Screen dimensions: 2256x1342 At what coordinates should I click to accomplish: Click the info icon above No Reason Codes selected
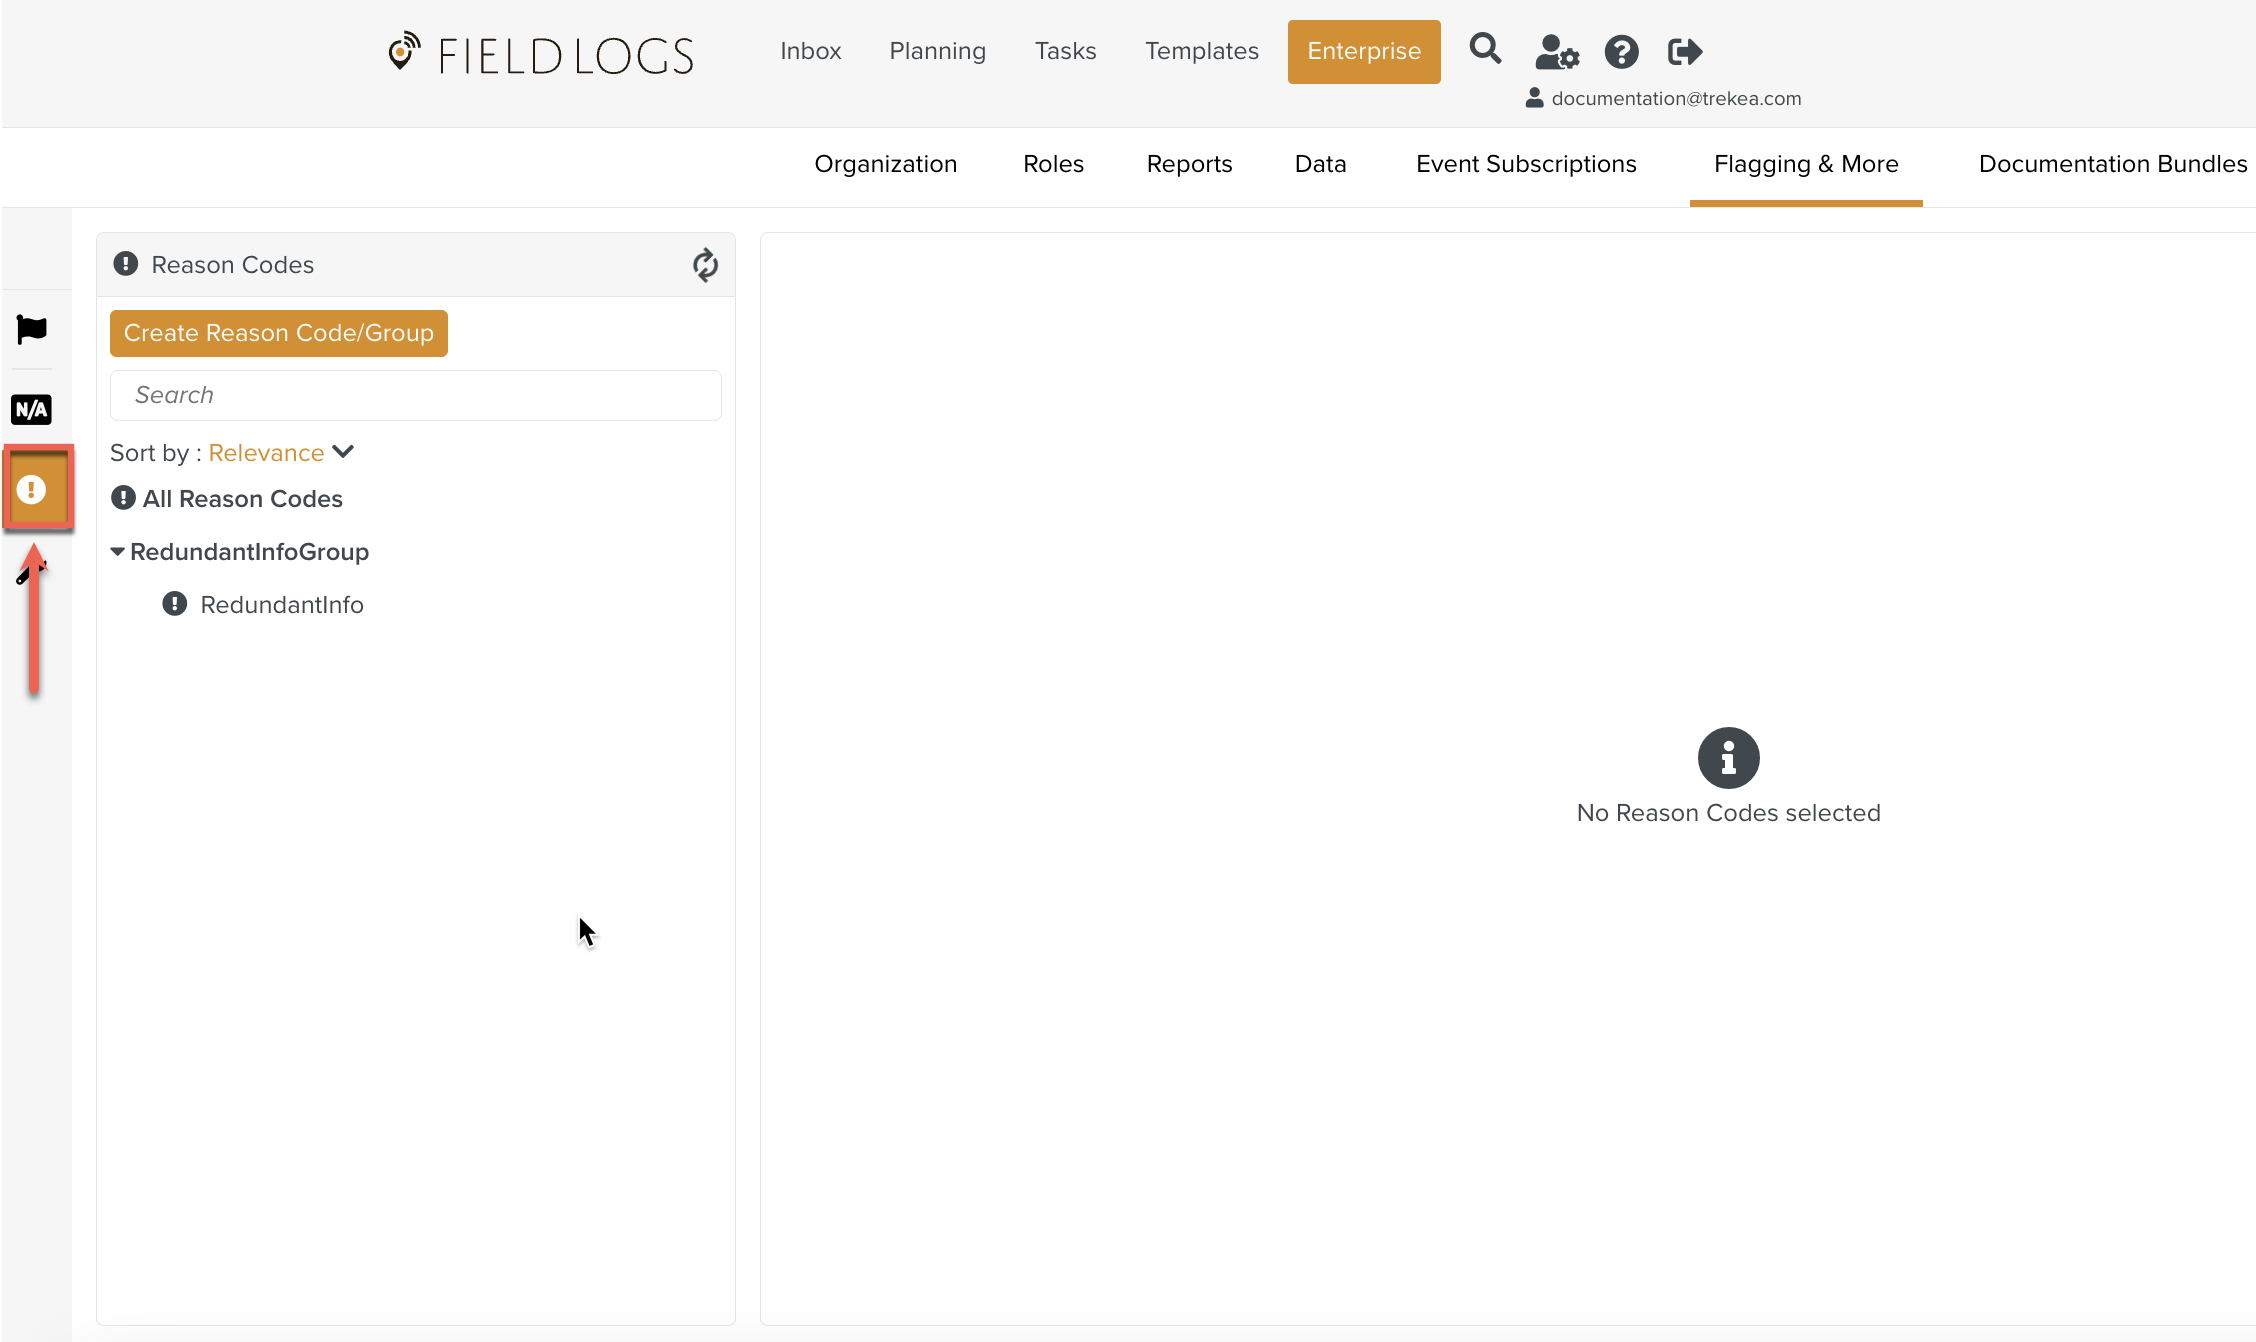click(x=1728, y=758)
